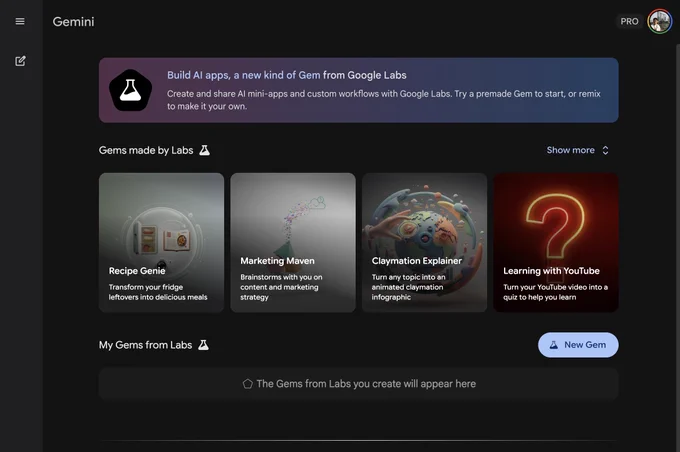Open the Claymation Explainer gem card
Image resolution: width=680 pixels, height=452 pixels.
425,242
